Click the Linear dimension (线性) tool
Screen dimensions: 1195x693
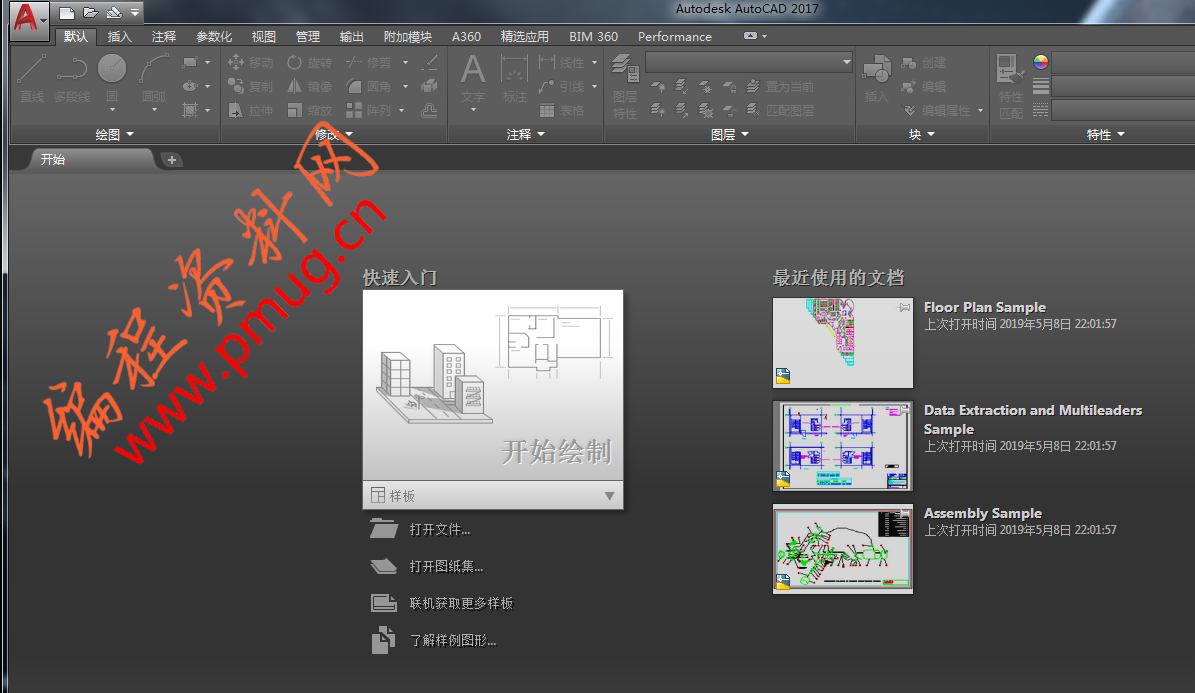(x=562, y=63)
